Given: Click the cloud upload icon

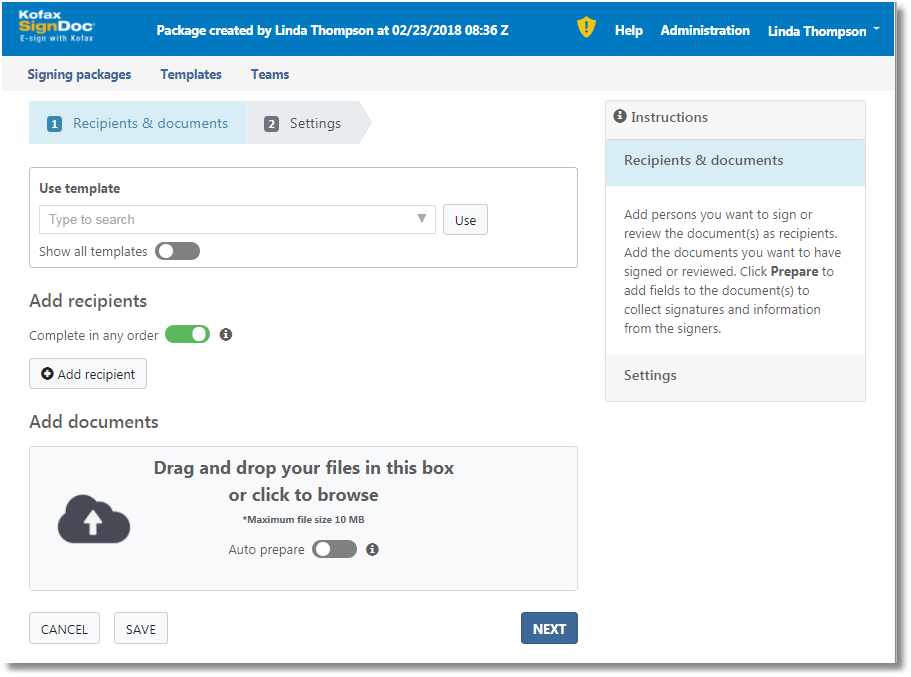Looking at the screenshot, I should click(x=94, y=520).
